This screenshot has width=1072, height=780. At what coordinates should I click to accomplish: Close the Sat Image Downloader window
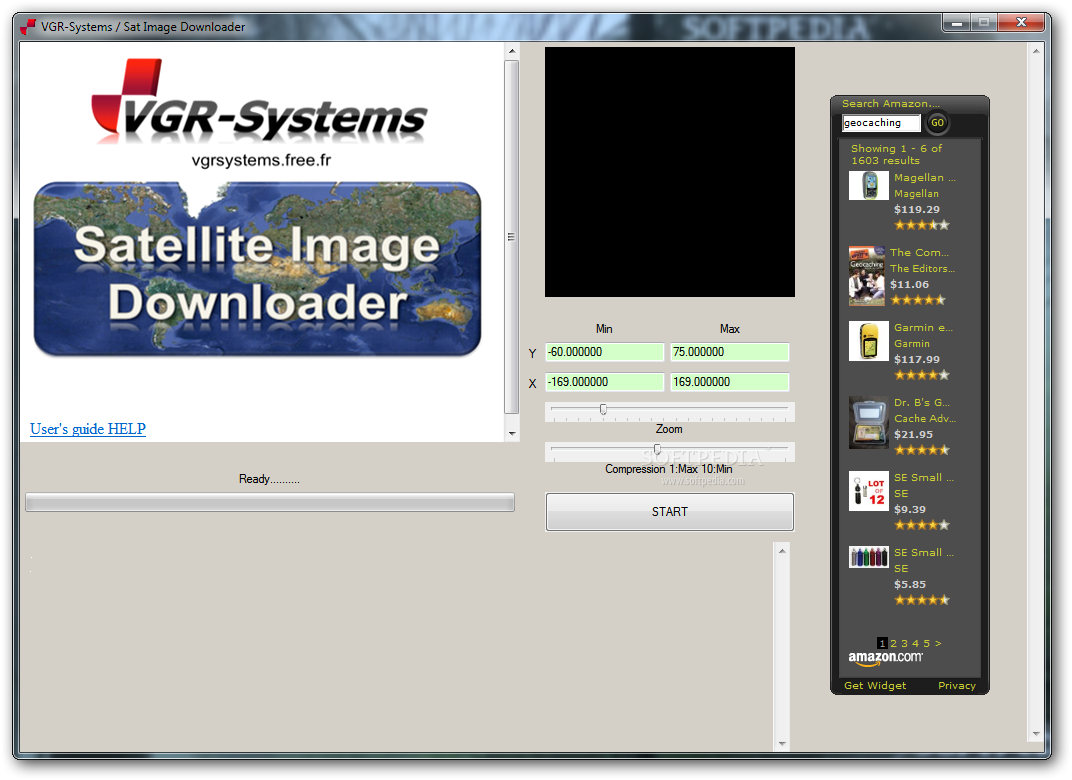coord(1021,23)
